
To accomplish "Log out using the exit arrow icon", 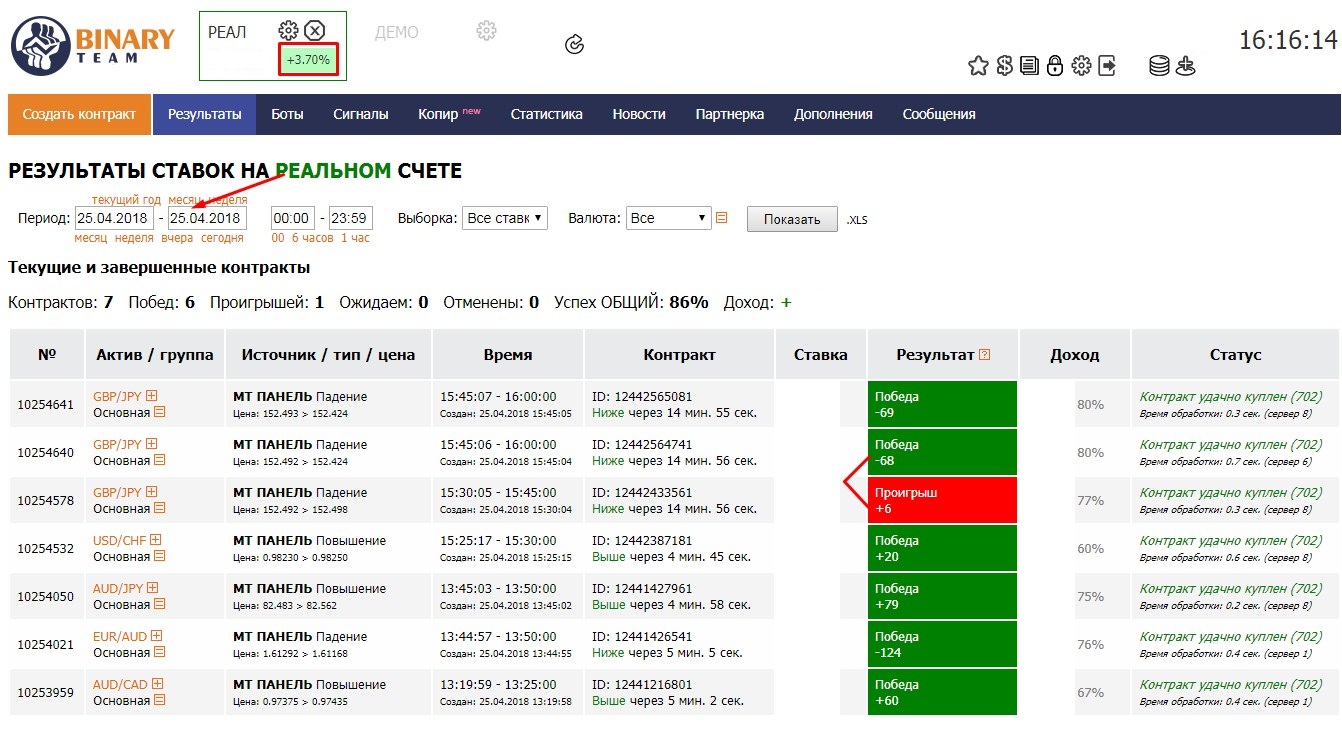I will pos(1107,66).
